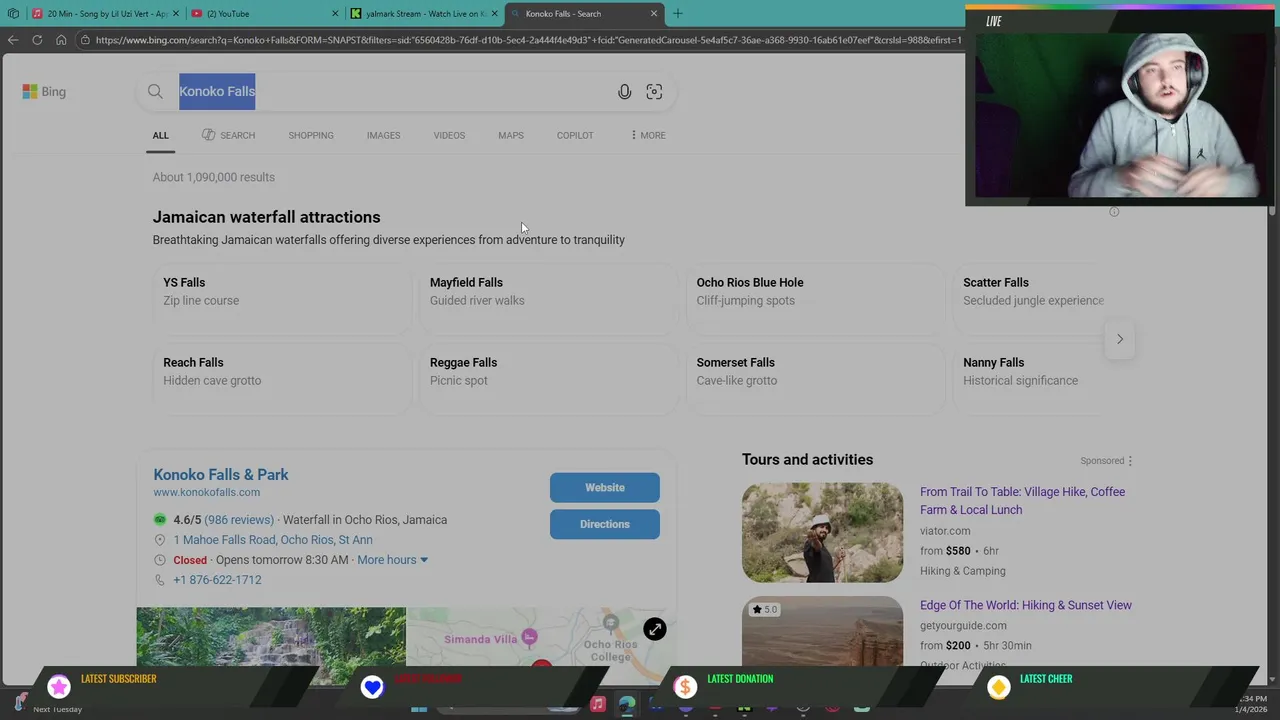The image size is (1280, 720).
Task: Open From Trail To Table tour link
Action: 1022,501
